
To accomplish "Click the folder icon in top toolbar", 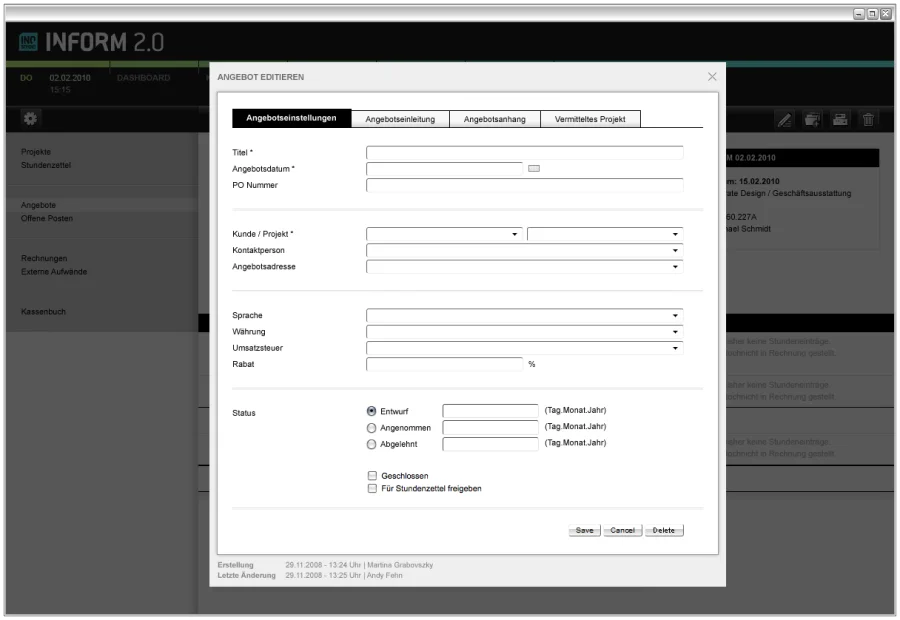I will point(814,120).
